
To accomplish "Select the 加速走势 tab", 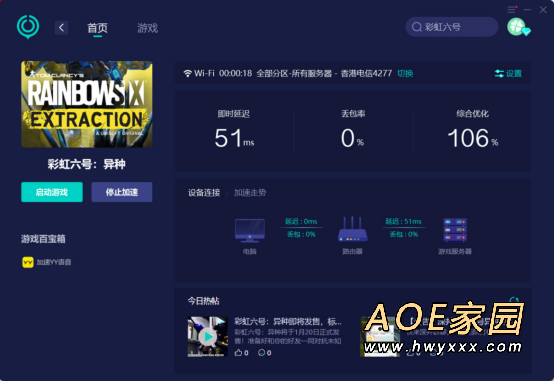I will coord(250,193).
